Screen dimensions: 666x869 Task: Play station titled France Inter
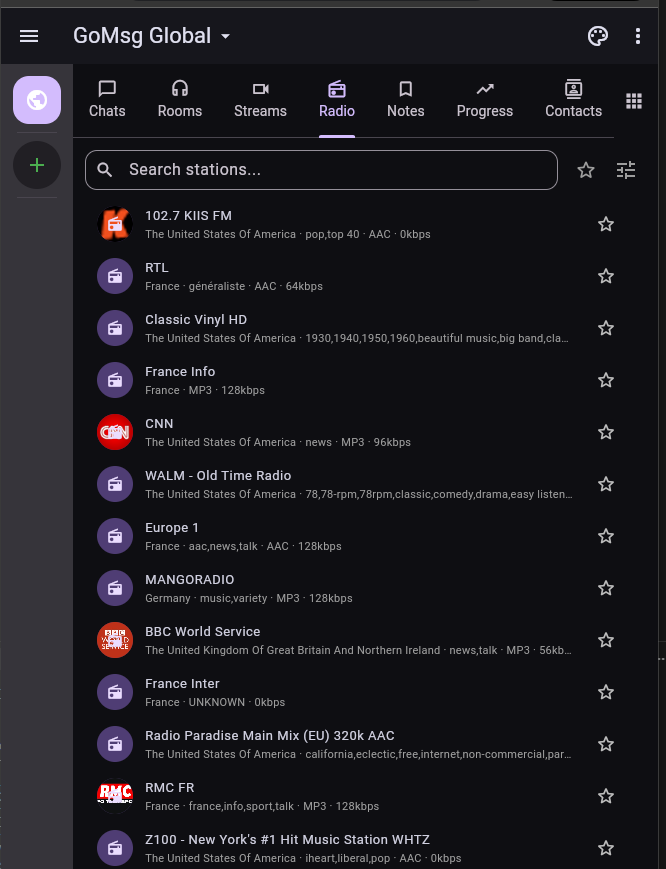pyautogui.click(x=182, y=683)
